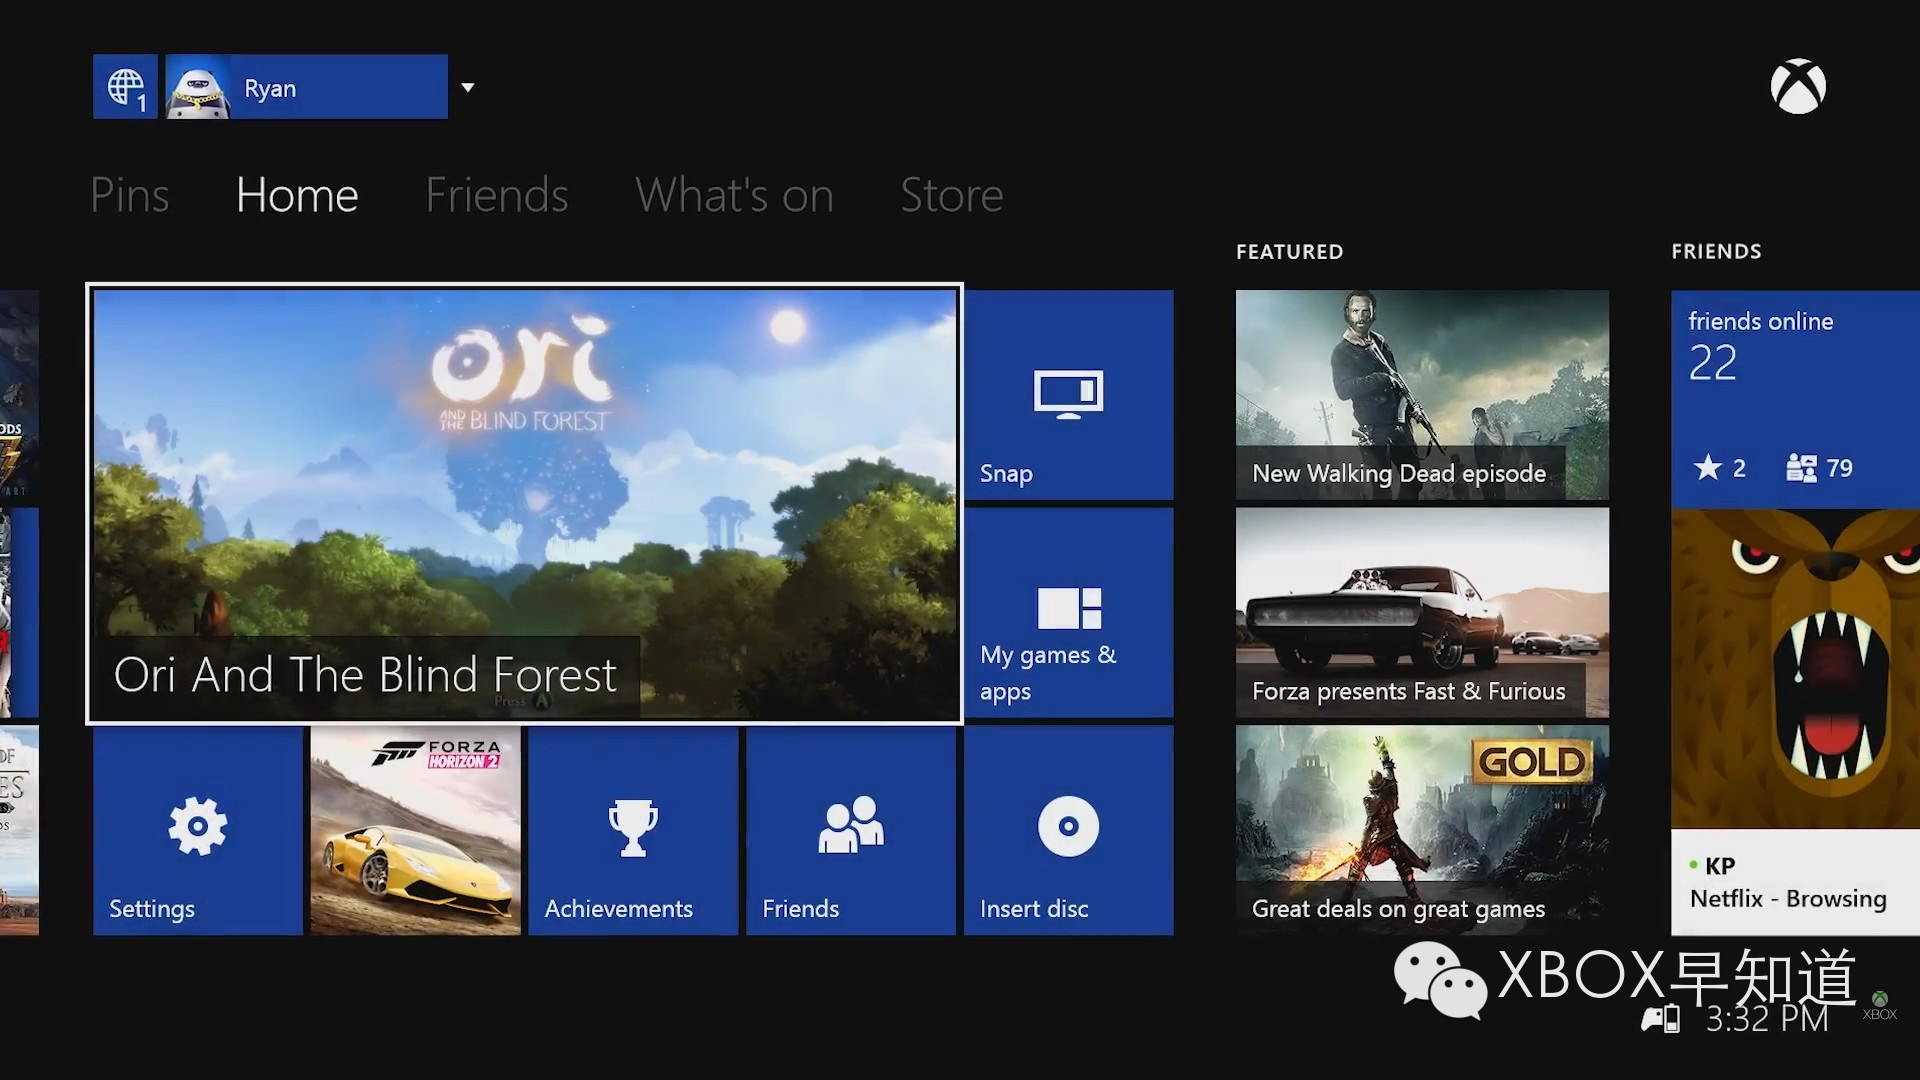This screenshot has width=1920, height=1080.
Task: Open the Friends people tile
Action: (850, 830)
